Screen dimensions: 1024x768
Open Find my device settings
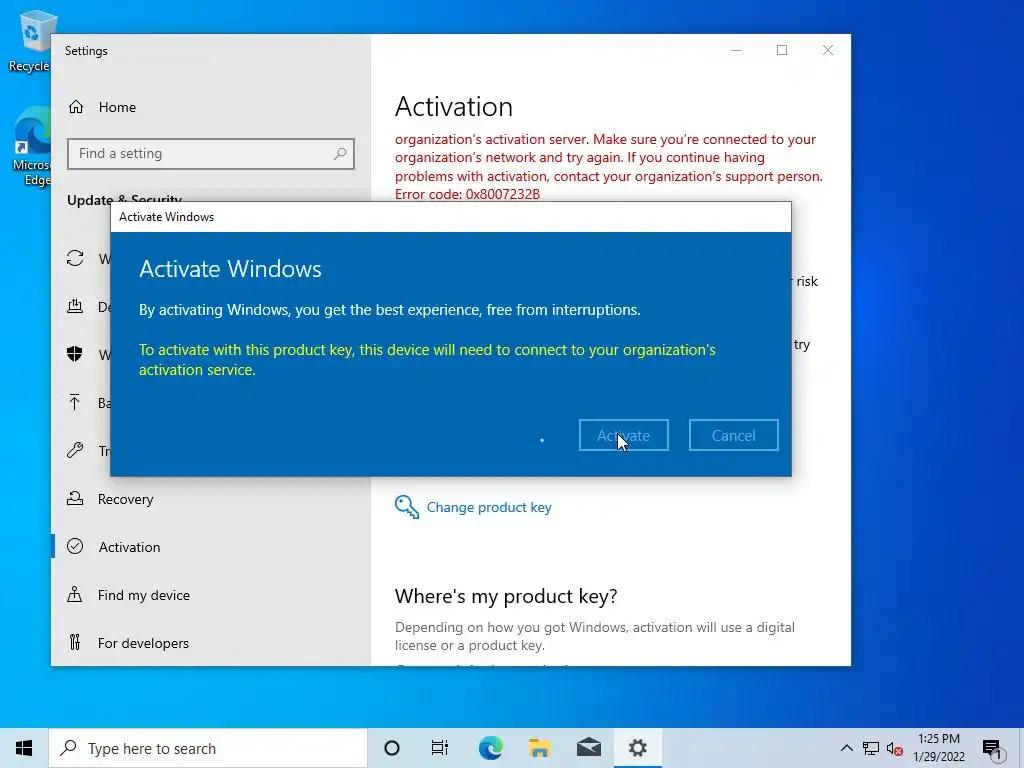(144, 595)
